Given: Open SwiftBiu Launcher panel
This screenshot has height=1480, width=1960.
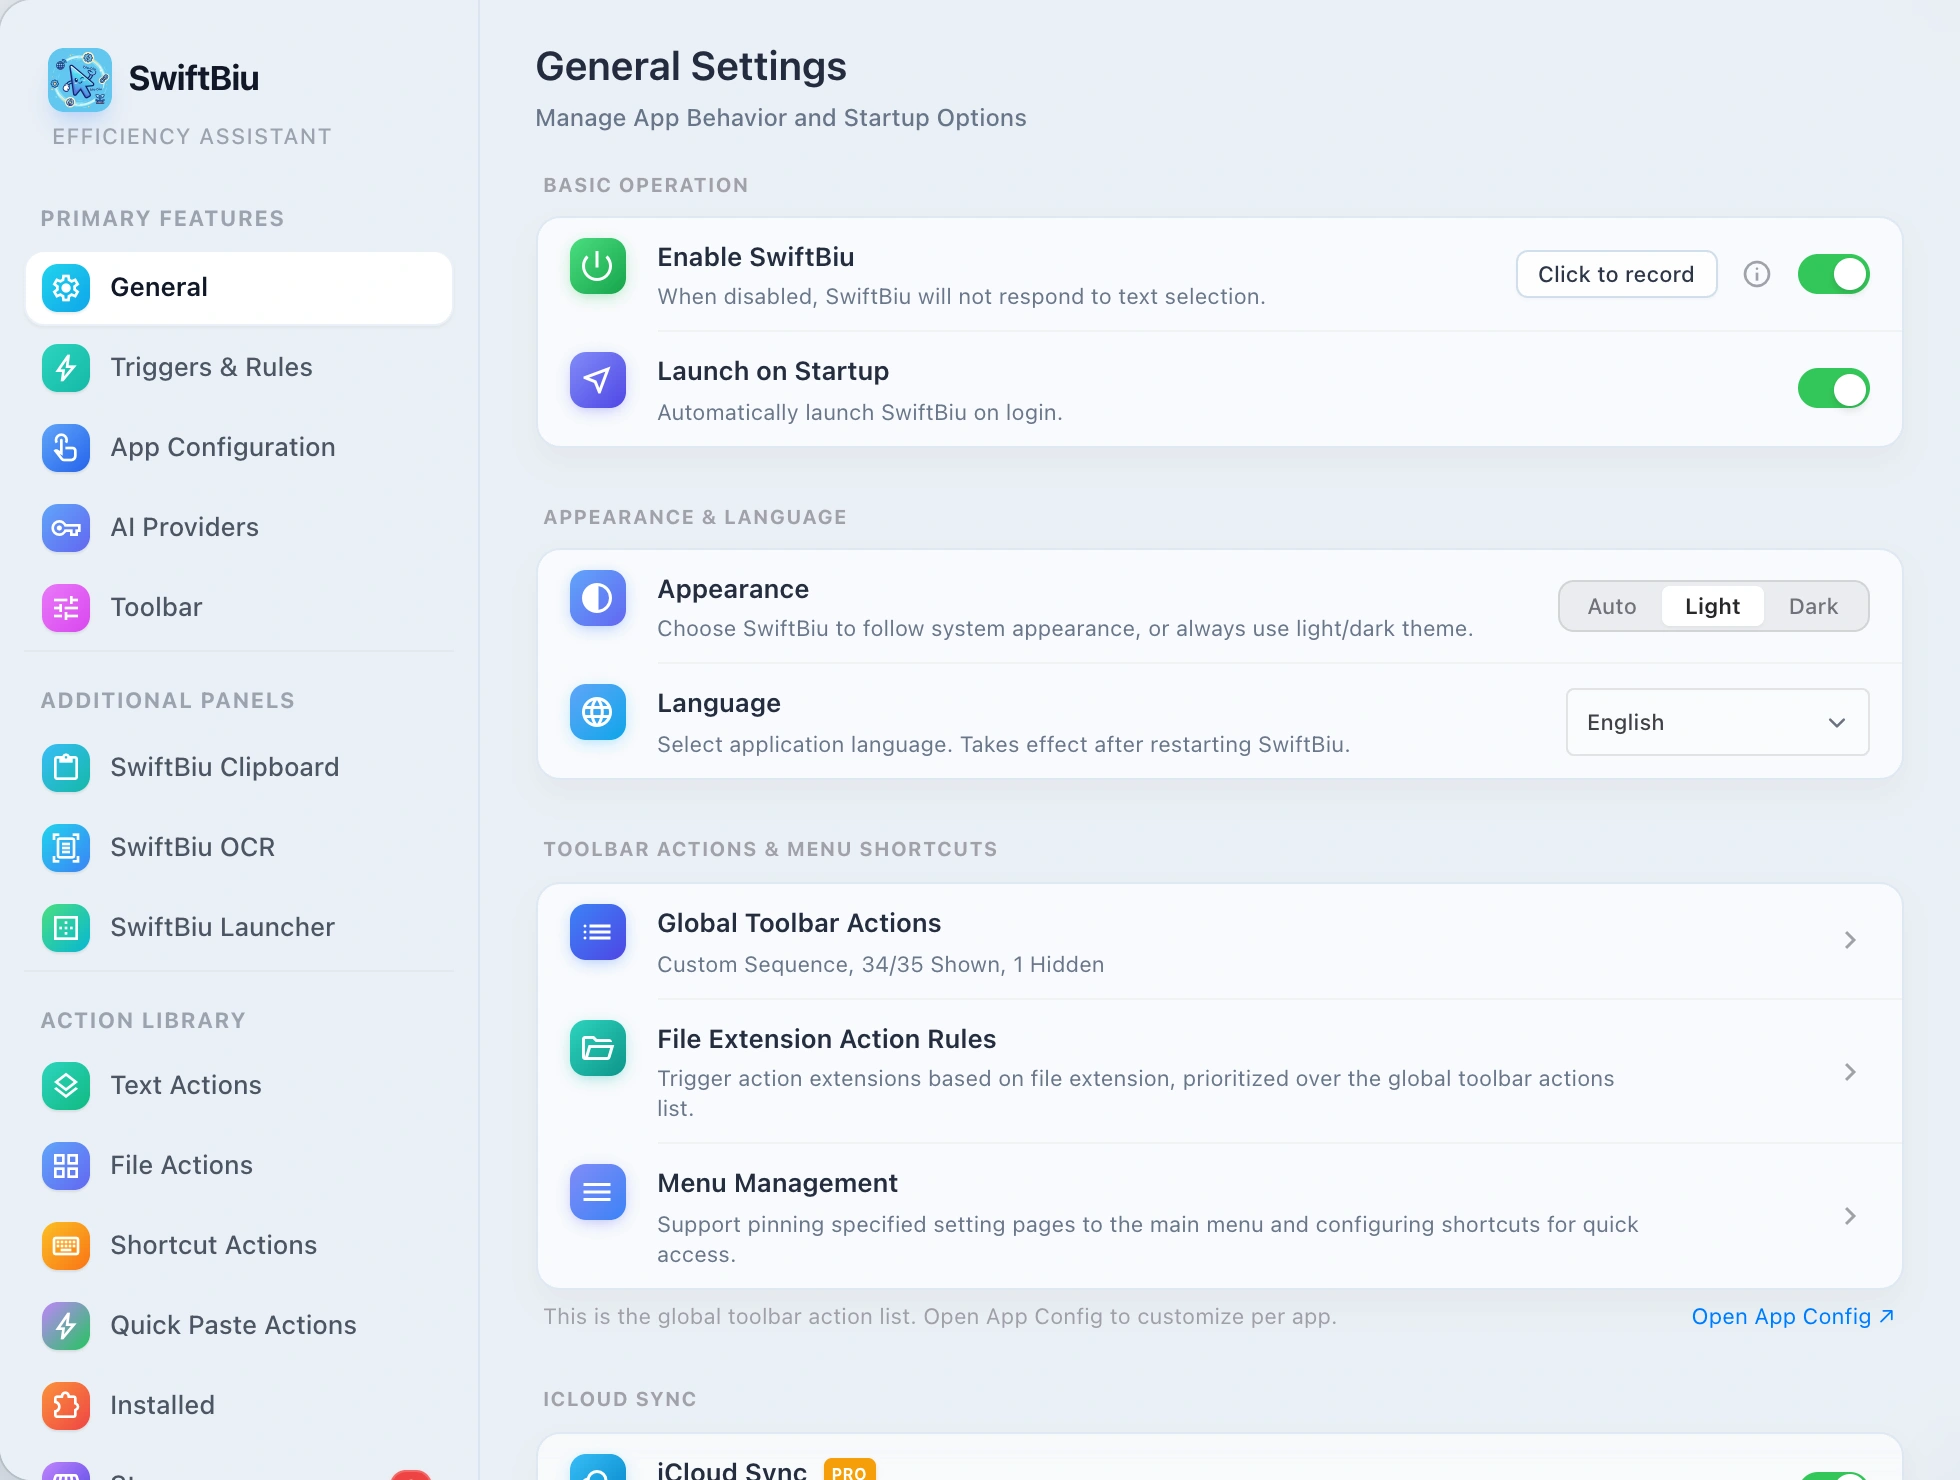Looking at the screenshot, I should 239,928.
